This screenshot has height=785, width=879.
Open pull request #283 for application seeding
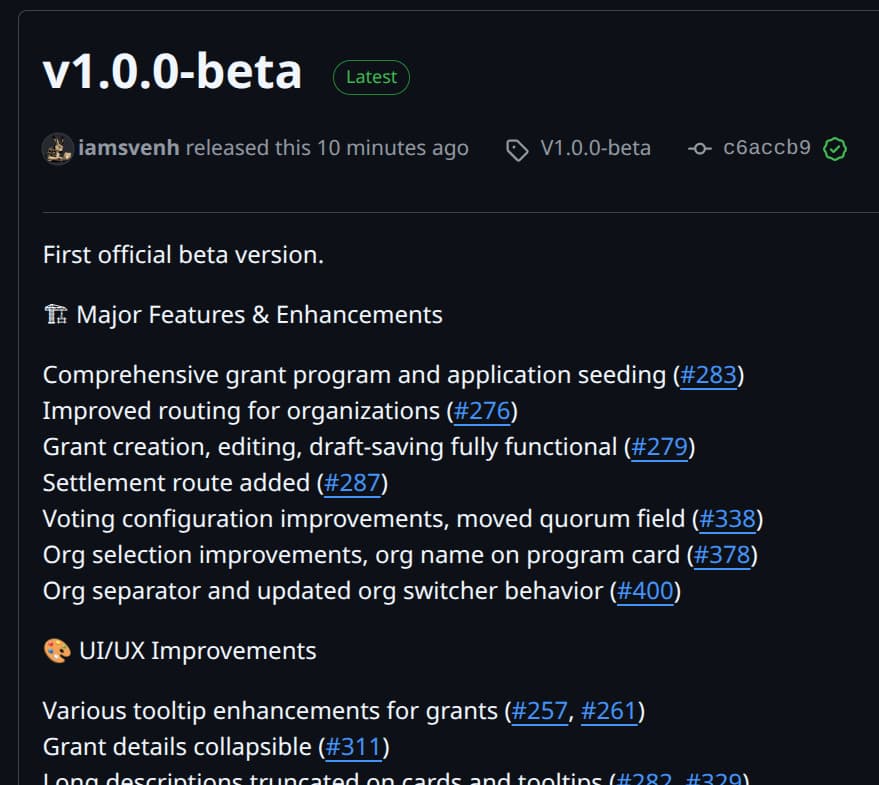coord(708,375)
